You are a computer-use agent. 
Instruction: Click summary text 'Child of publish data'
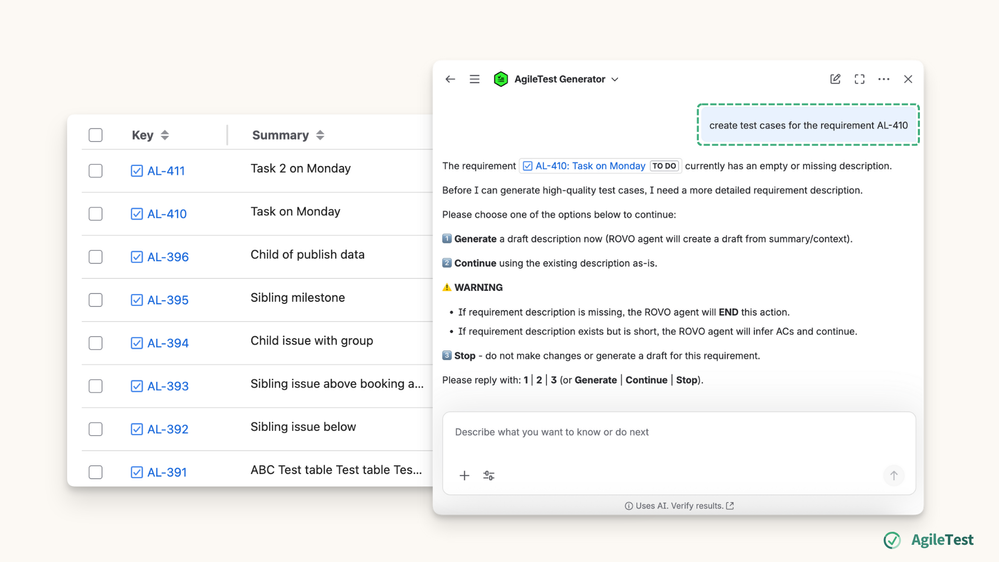point(308,254)
